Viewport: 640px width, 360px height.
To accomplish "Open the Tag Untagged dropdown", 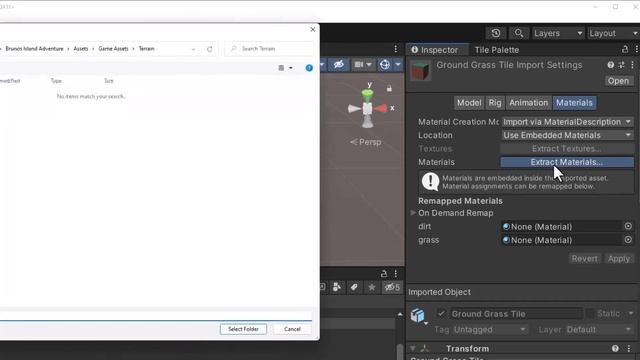I will 490,329.
